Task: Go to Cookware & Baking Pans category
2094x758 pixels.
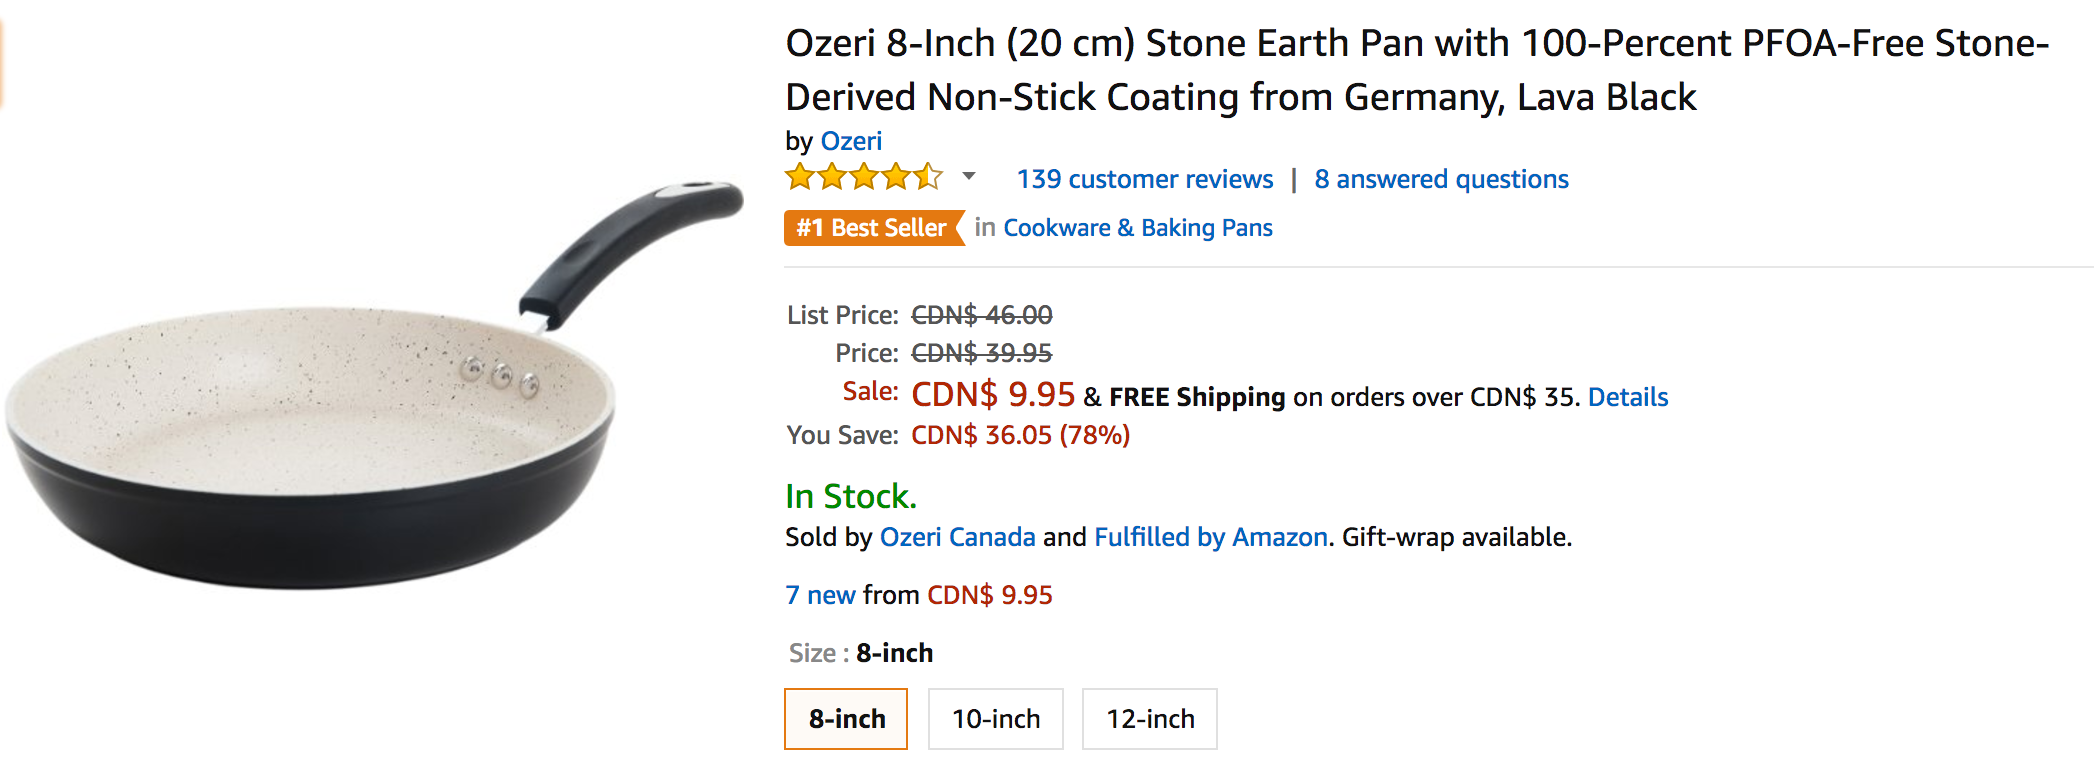Action: coord(1137,228)
